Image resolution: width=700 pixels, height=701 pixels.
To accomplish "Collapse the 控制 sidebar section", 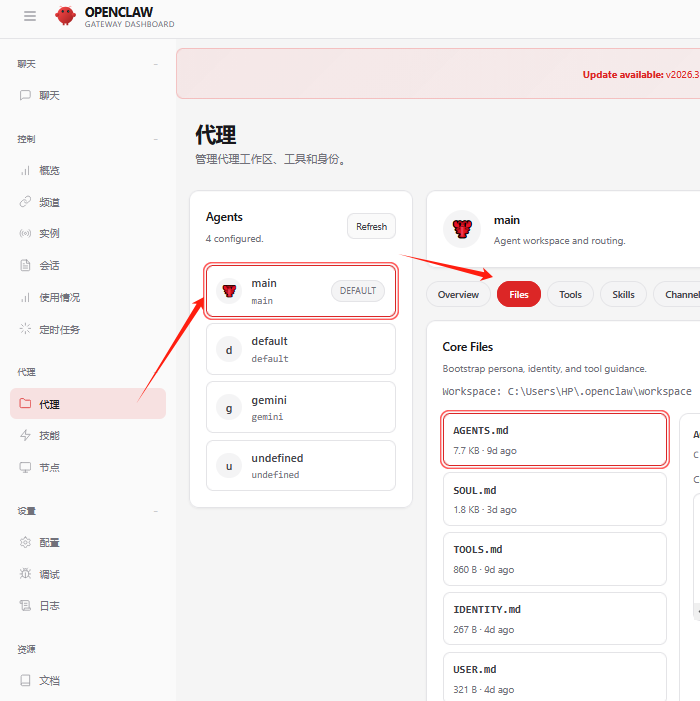I will 155,139.
